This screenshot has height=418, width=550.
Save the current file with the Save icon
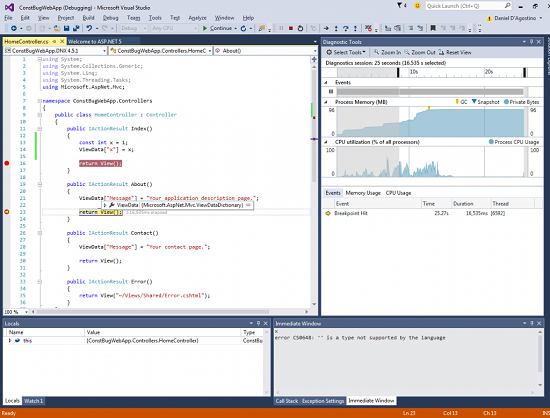(66, 28)
